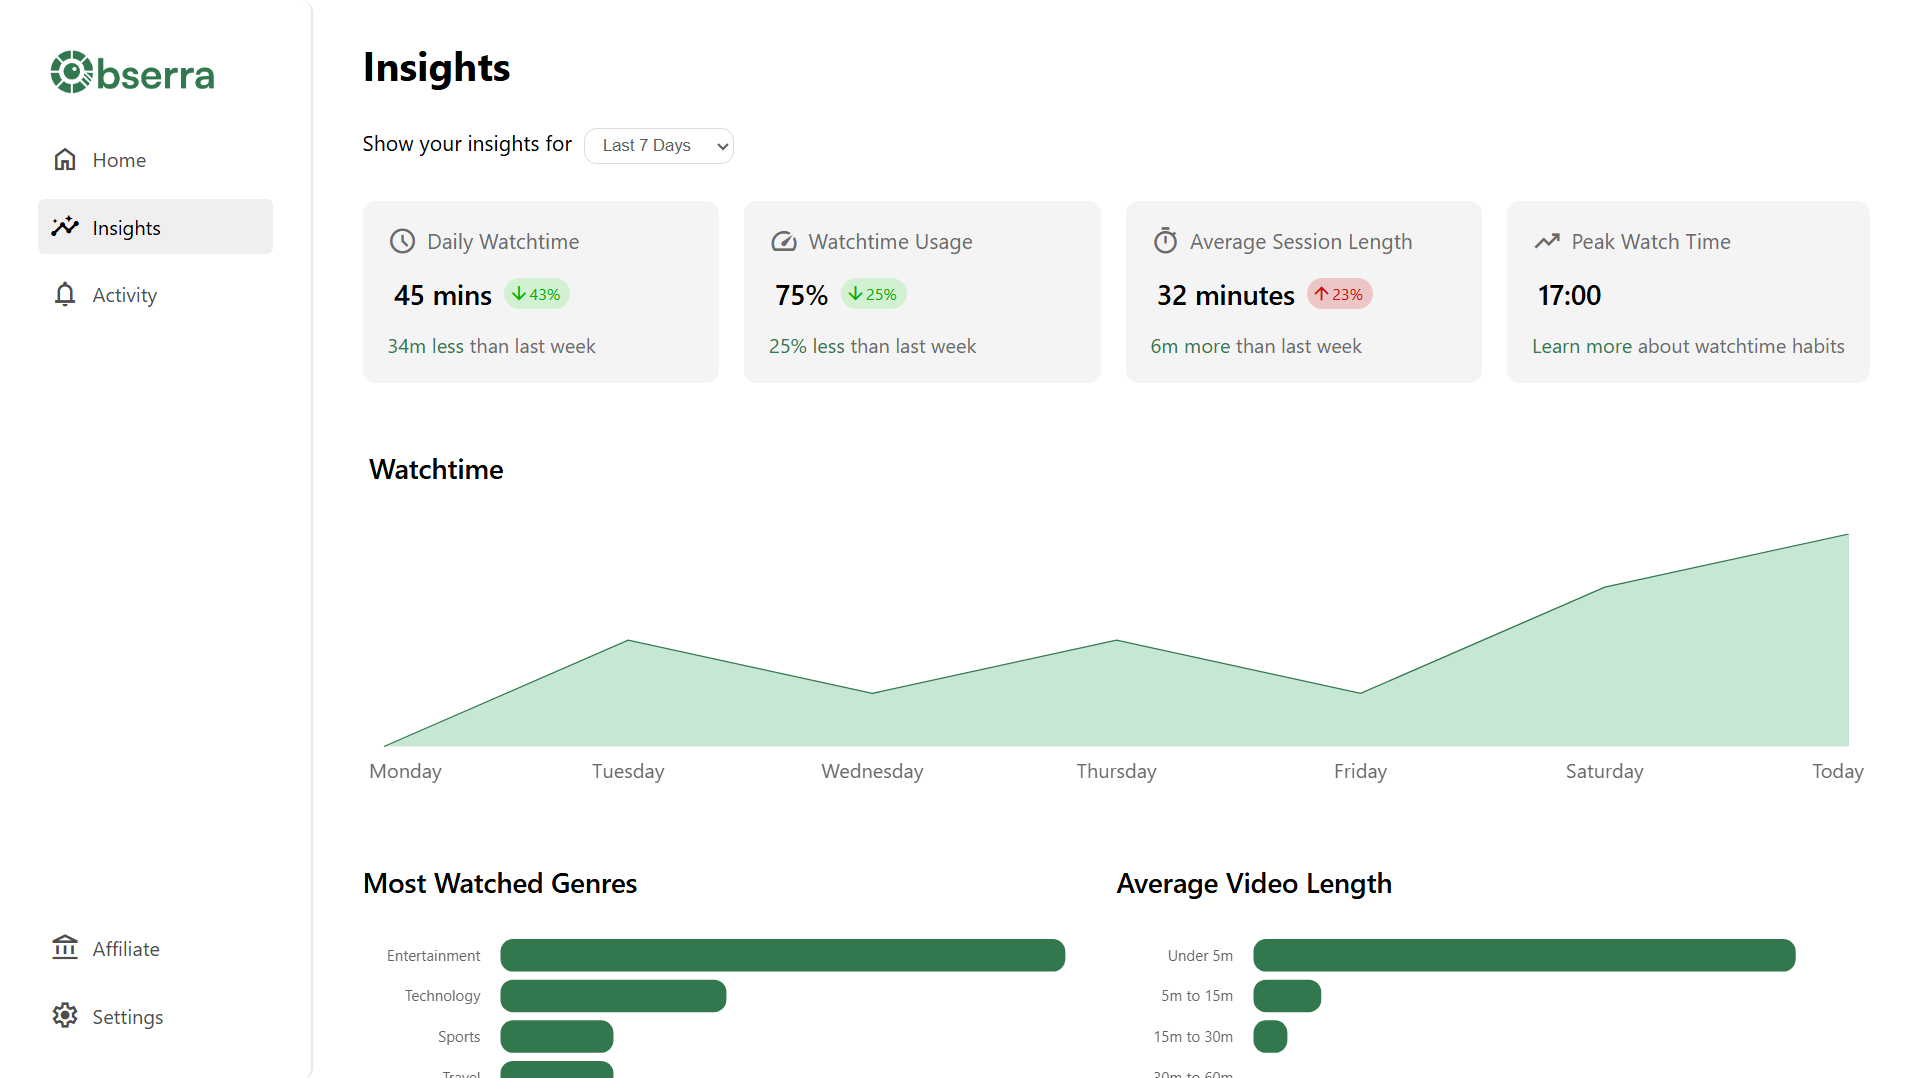This screenshot has width=1918, height=1078.
Task: Click the Affiliate bank icon
Action: click(x=65, y=947)
